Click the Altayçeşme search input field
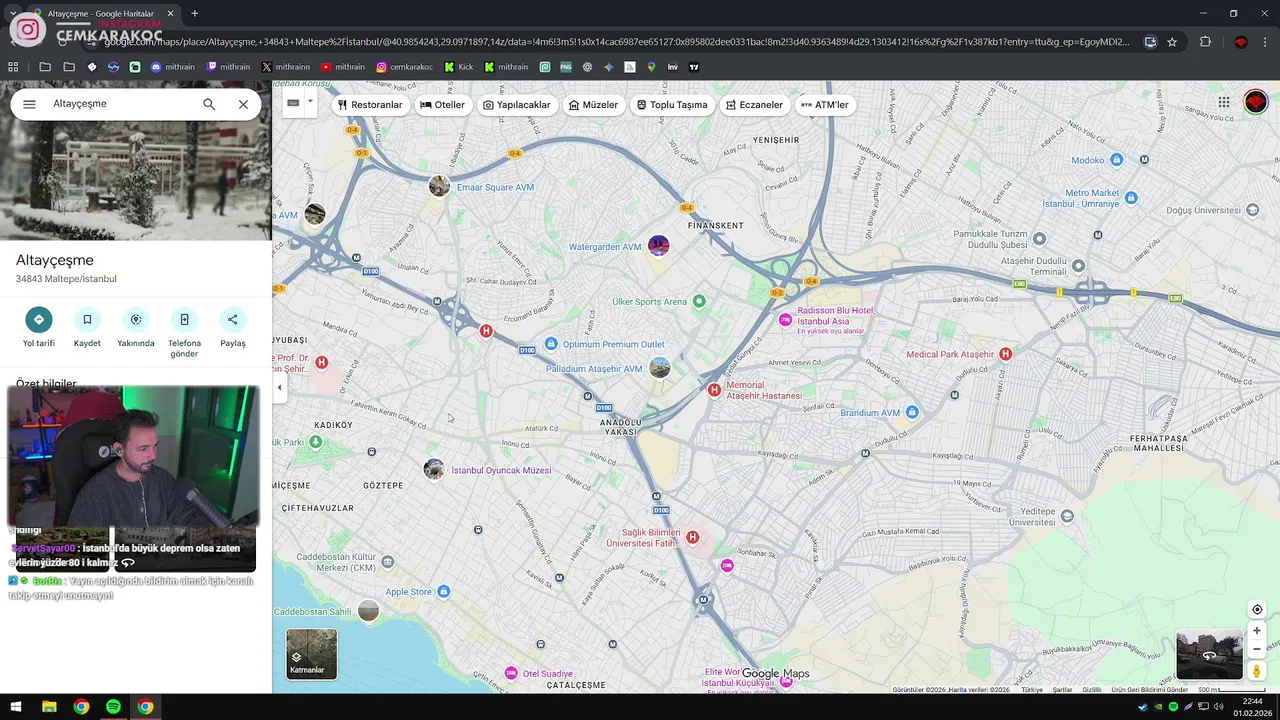Image resolution: width=1280 pixels, height=720 pixels. 120,104
